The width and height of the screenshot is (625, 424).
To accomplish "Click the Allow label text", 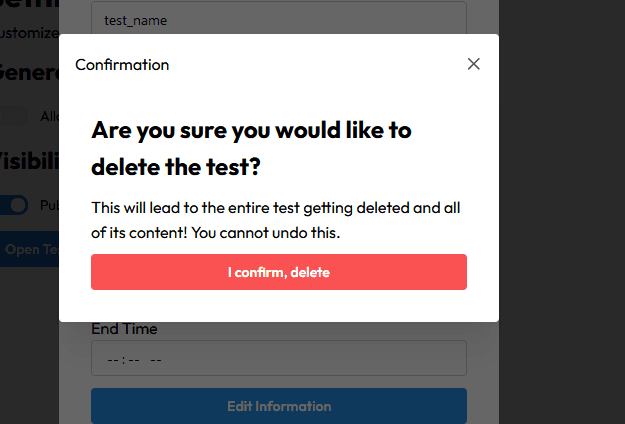I will point(49,116).
